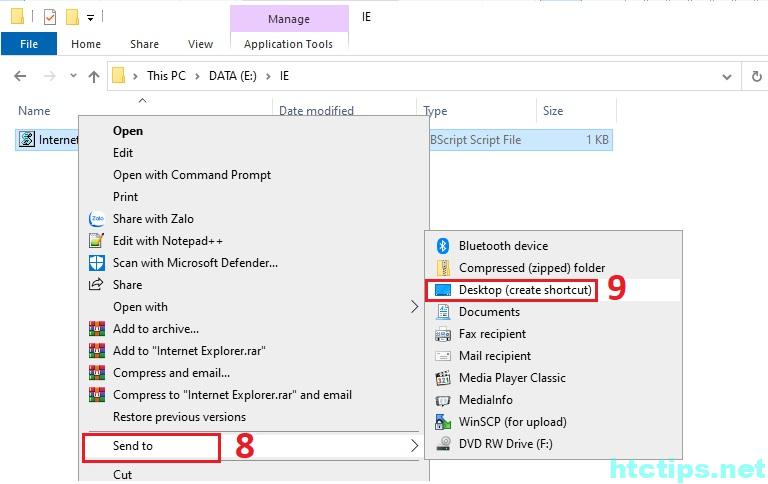Click the Properties icon in quick access toolbar
Image resolution: width=768 pixels, height=484 pixels.
tap(50, 17)
